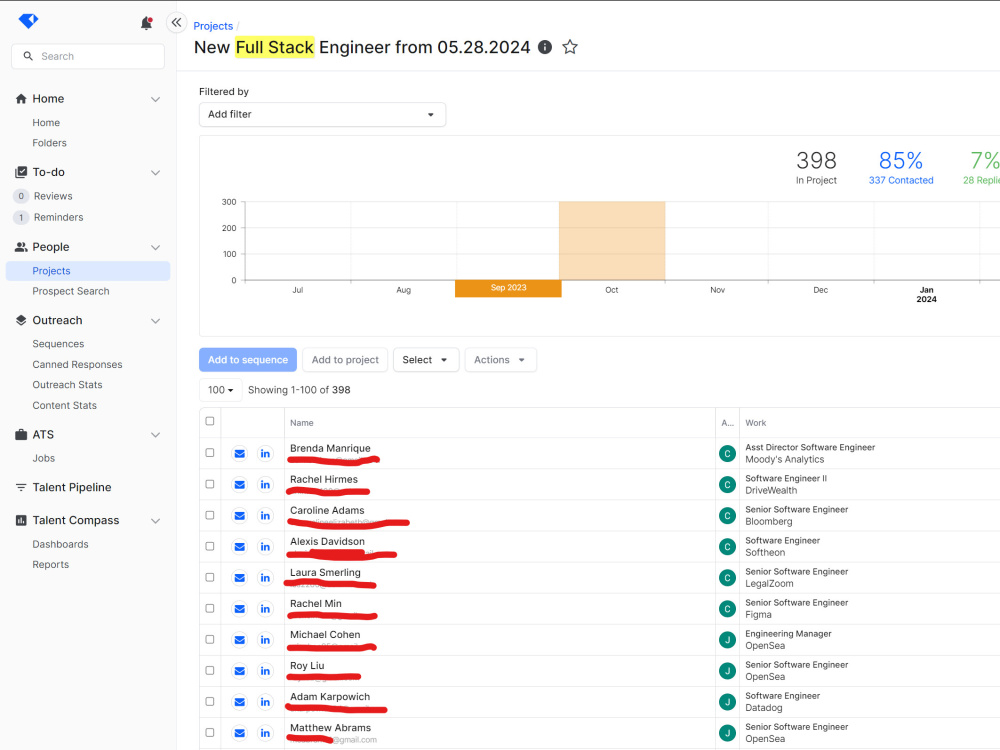The image size is (1000, 750).
Task: Select the Sep 2023 timeline marker
Action: click(508, 288)
